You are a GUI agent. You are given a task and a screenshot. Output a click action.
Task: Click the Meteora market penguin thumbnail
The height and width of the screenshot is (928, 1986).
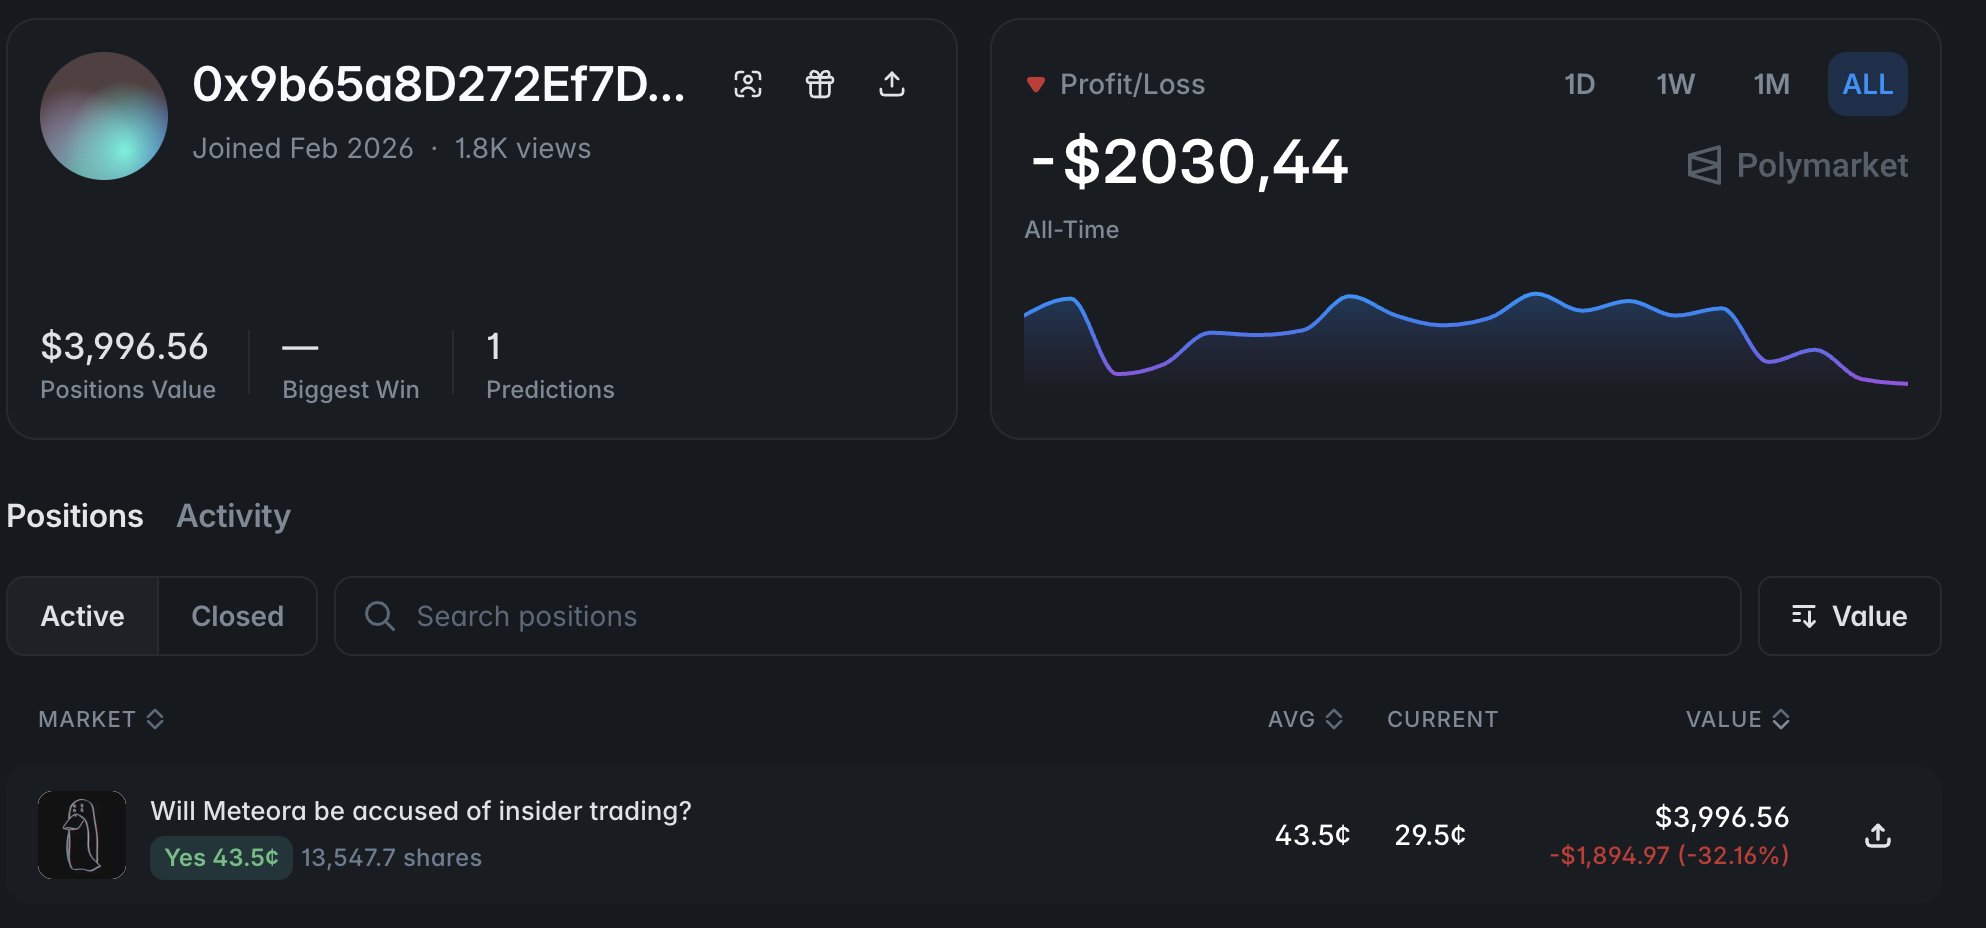click(82, 835)
